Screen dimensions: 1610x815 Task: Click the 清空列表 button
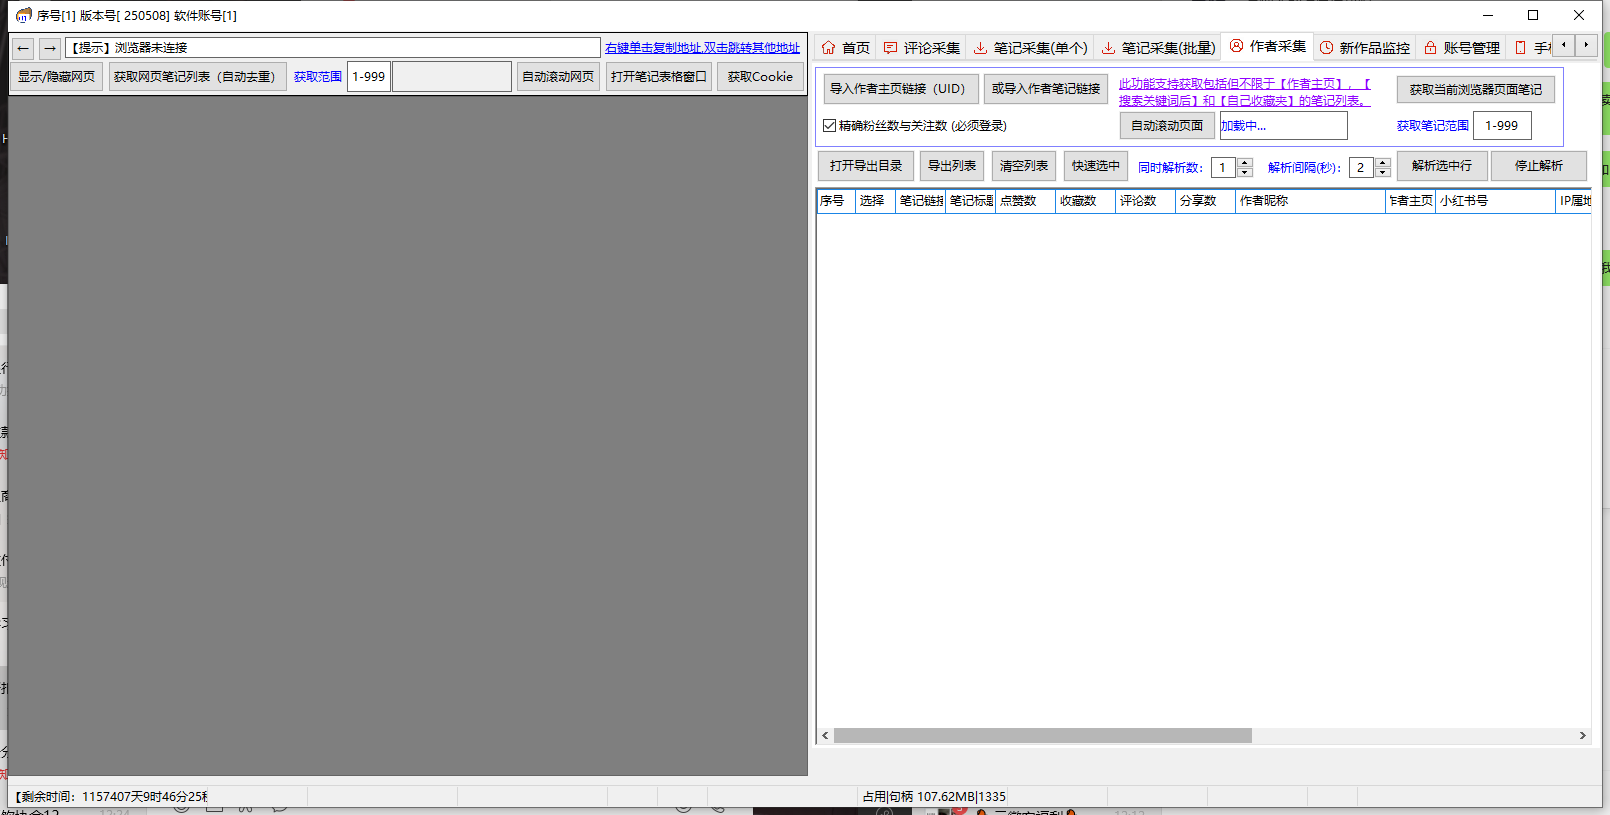1024,166
